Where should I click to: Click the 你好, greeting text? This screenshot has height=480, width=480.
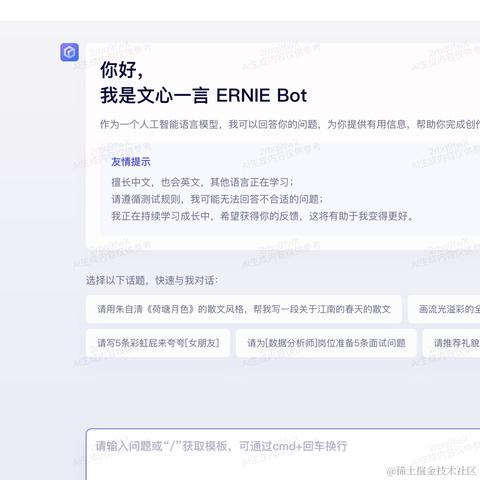point(122,70)
